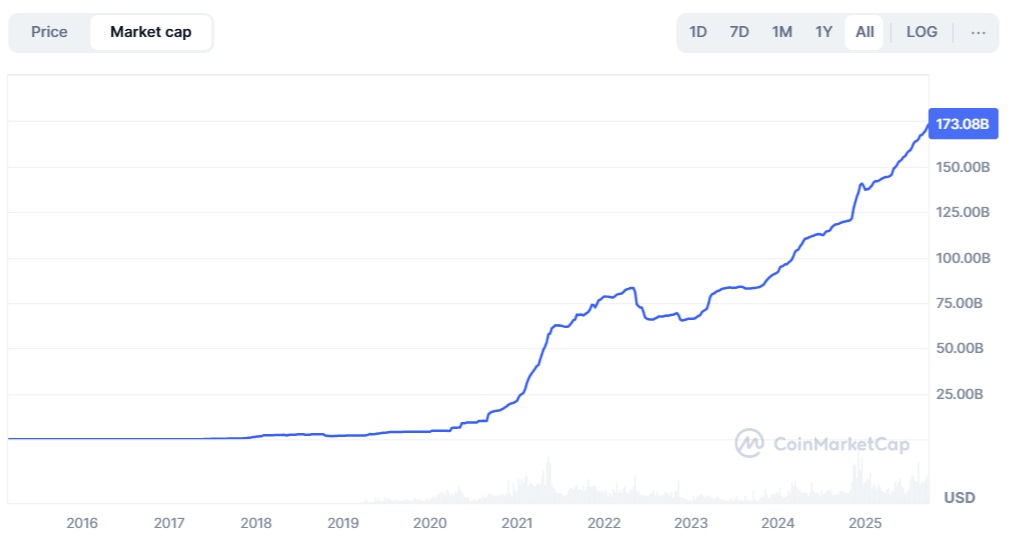Screen dimensions: 1009x543
Task: Choose the 1M time range
Action: click(x=782, y=32)
